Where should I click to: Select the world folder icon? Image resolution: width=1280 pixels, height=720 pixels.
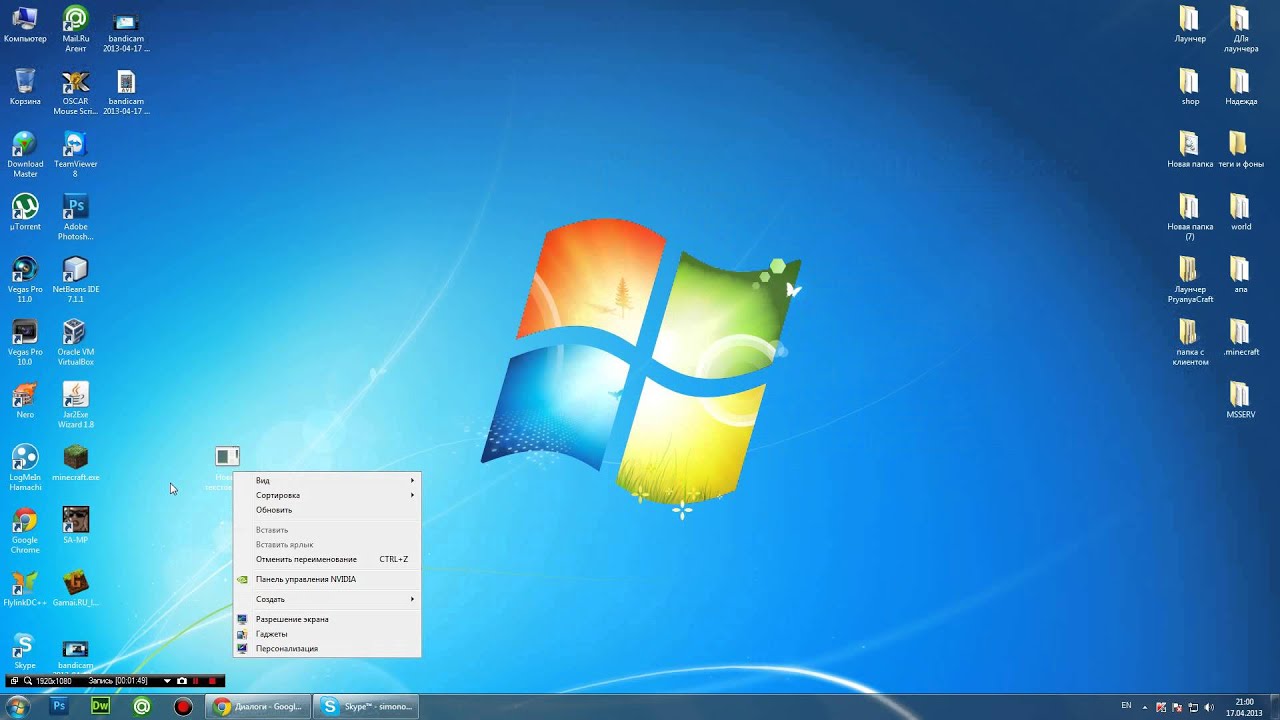click(x=1240, y=212)
